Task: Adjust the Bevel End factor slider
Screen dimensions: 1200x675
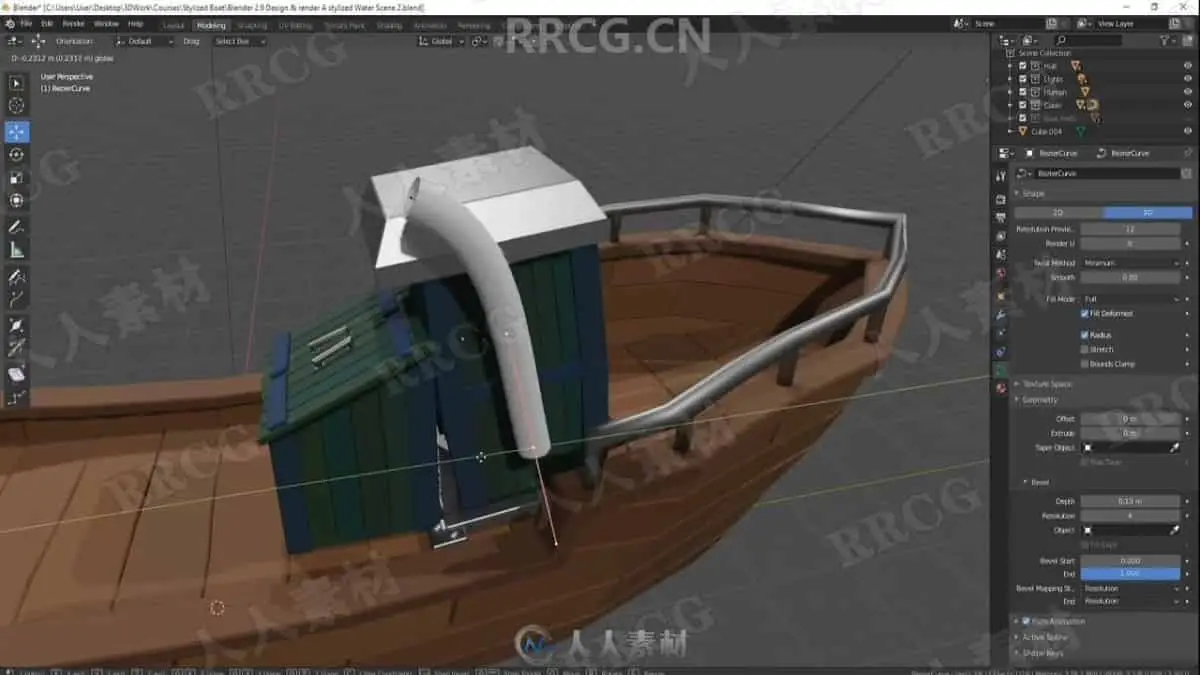Action: pyautogui.click(x=1130, y=574)
